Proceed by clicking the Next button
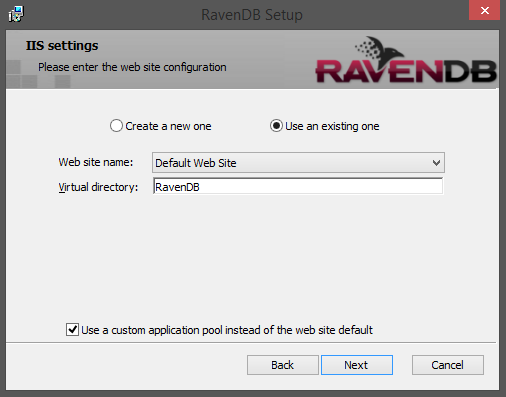 click(x=357, y=365)
